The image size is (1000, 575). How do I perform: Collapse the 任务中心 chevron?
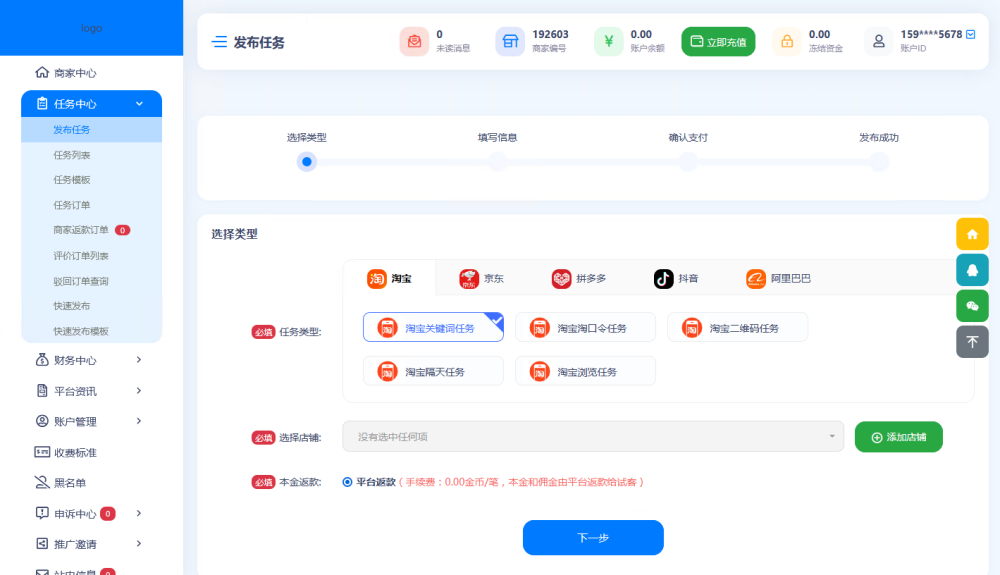(139, 103)
